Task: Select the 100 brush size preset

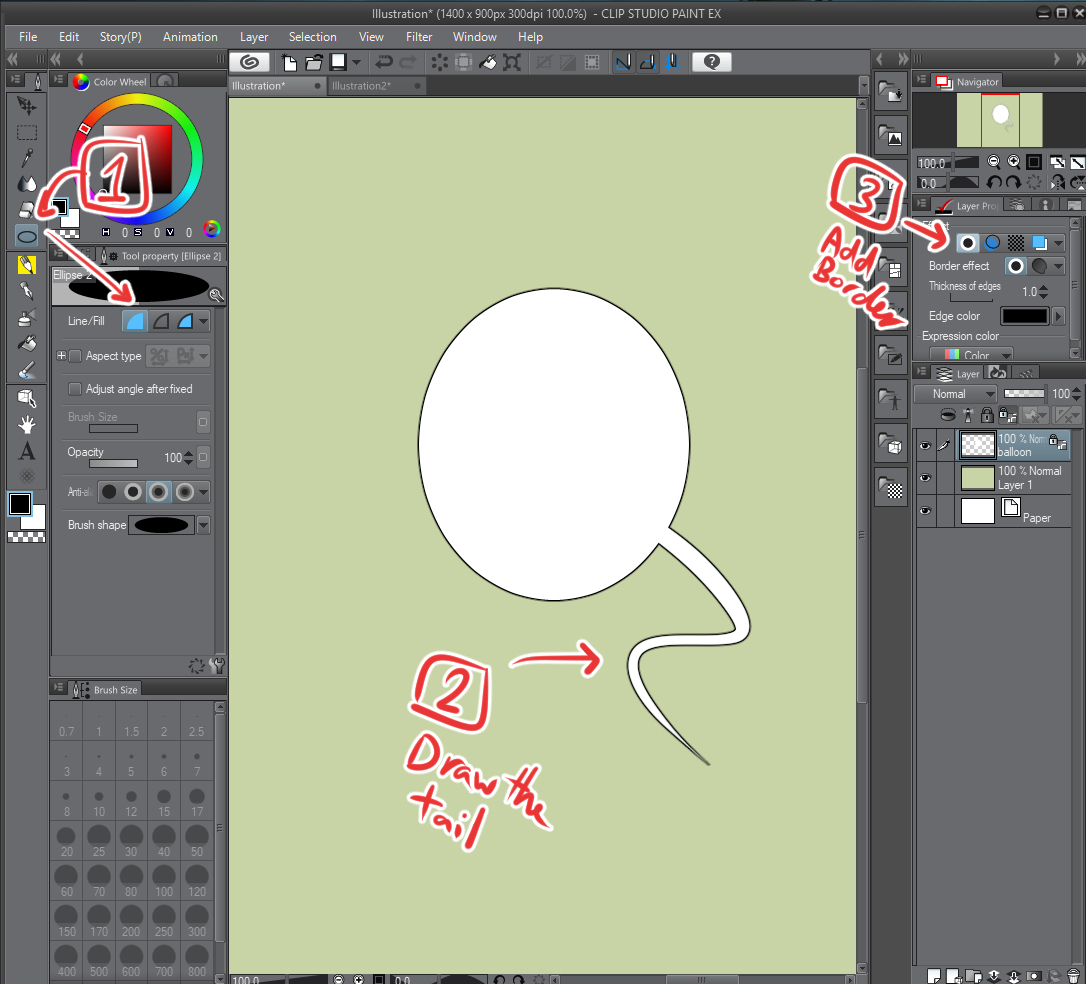Action: click(x=164, y=880)
